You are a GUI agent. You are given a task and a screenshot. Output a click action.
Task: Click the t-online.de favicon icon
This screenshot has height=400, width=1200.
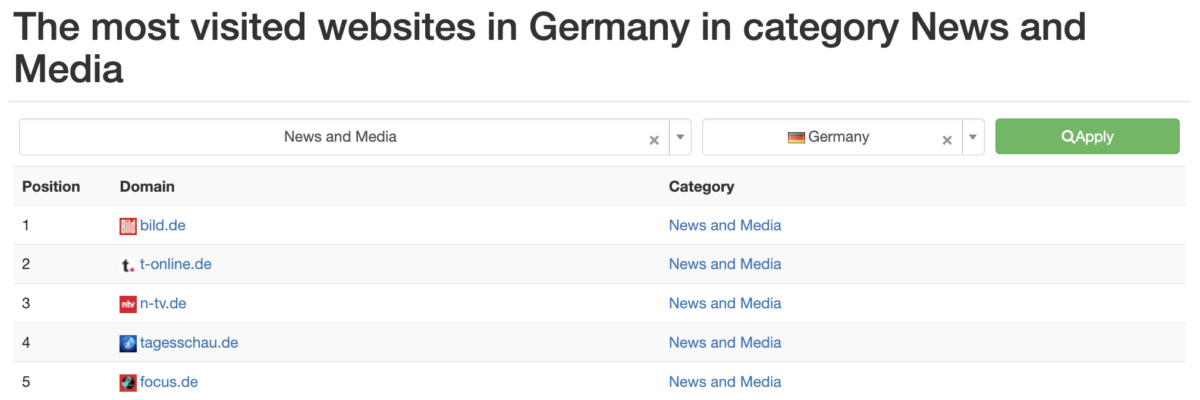click(x=128, y=265)
